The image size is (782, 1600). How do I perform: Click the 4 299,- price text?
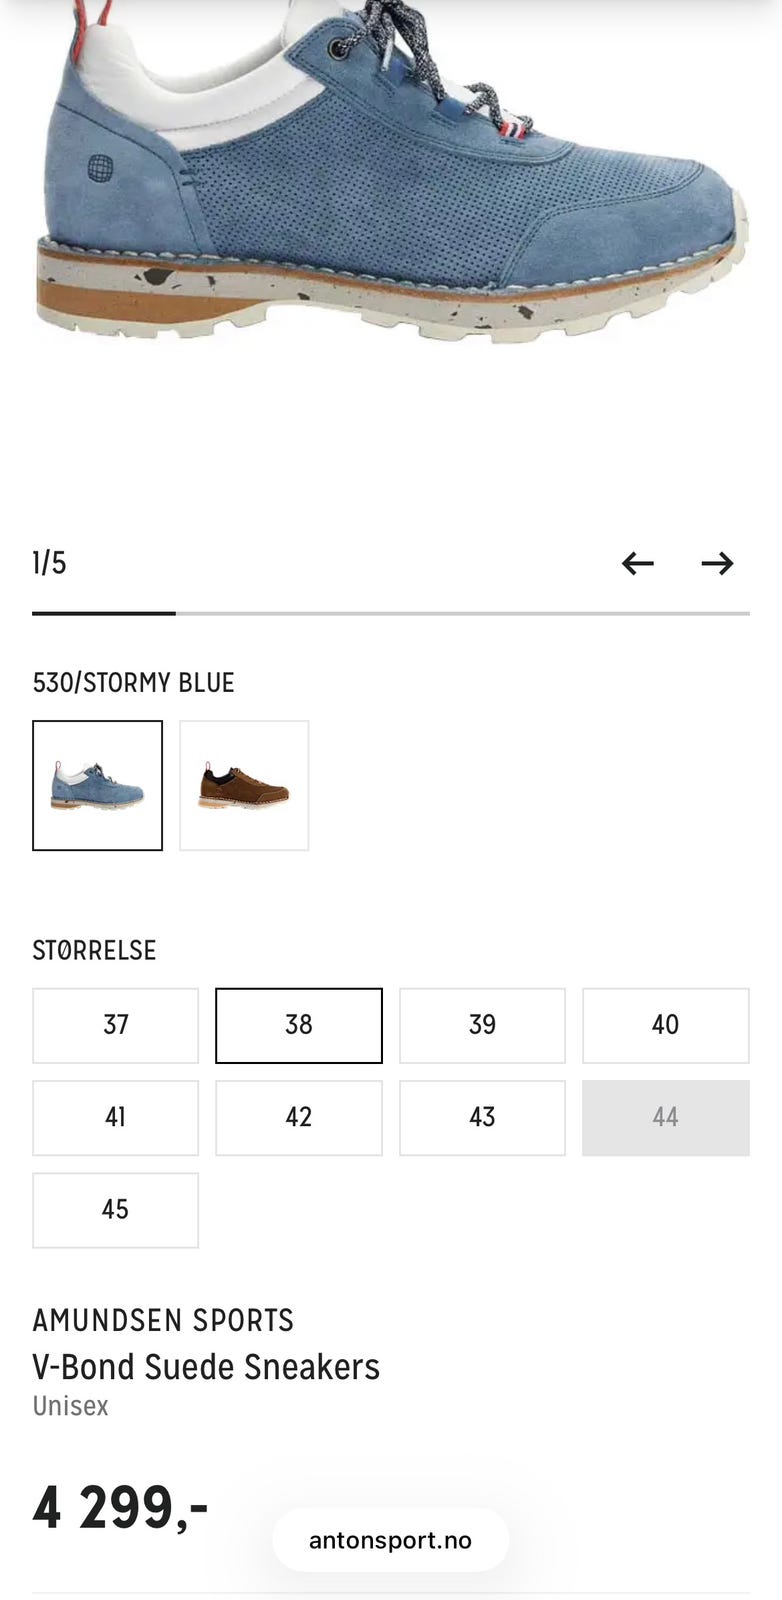120,1507
